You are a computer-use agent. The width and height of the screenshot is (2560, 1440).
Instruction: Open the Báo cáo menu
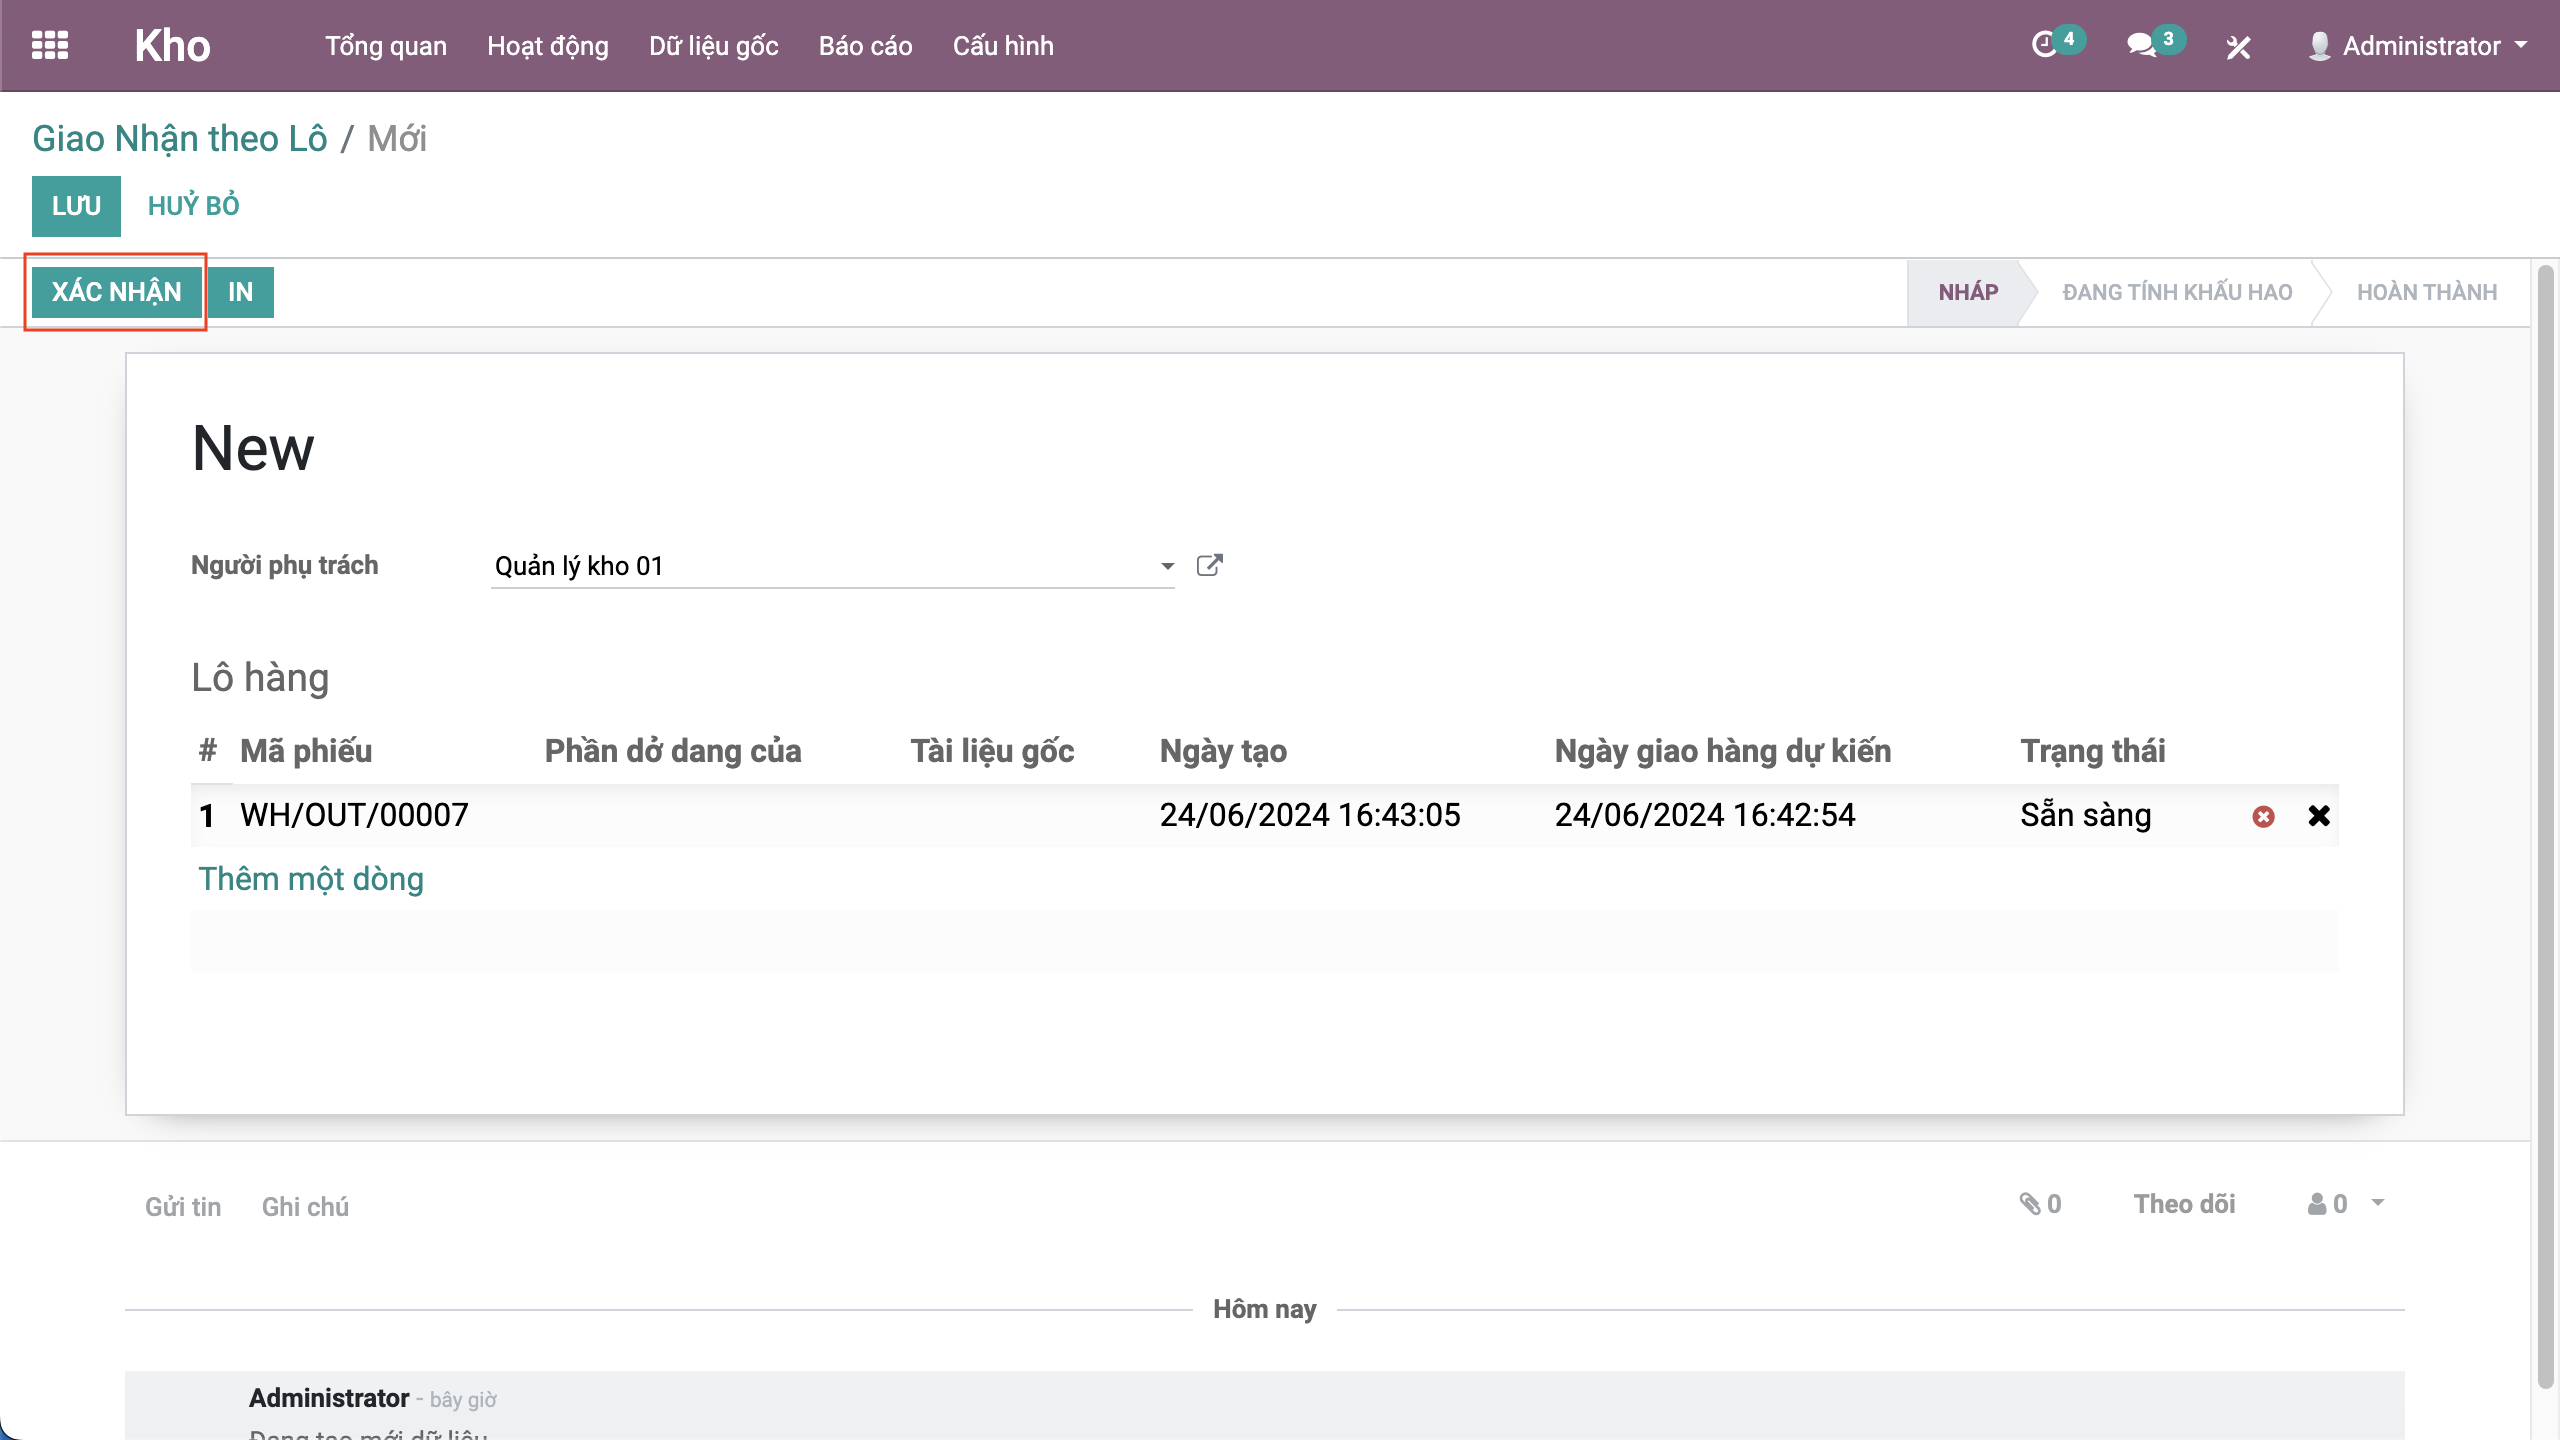[865, 46]
